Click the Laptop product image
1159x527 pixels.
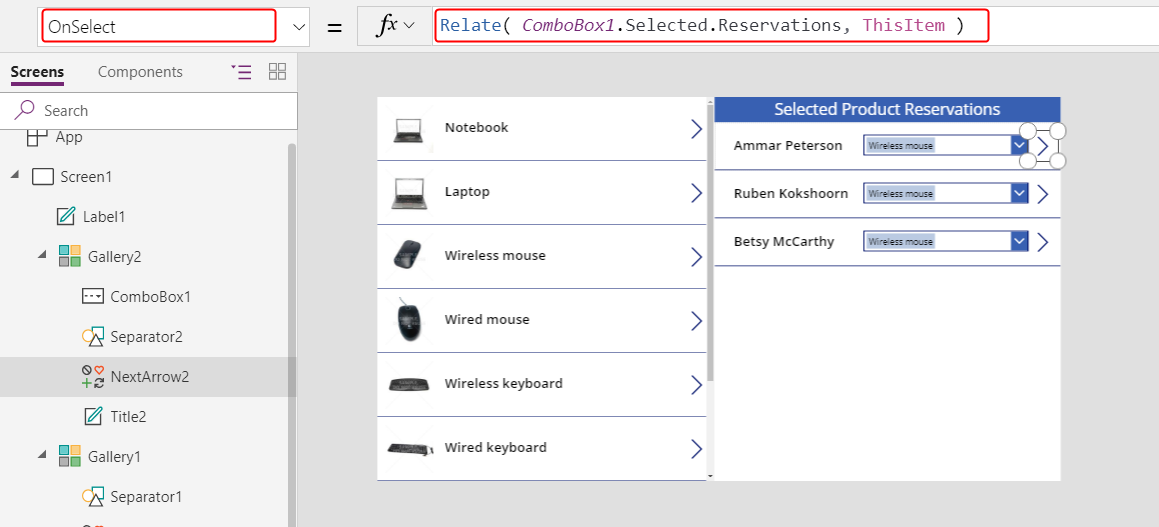pos(409,194)
